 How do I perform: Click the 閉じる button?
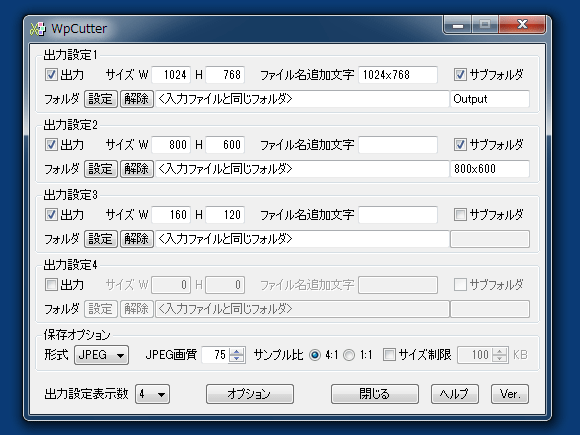[x=375, y=394]
